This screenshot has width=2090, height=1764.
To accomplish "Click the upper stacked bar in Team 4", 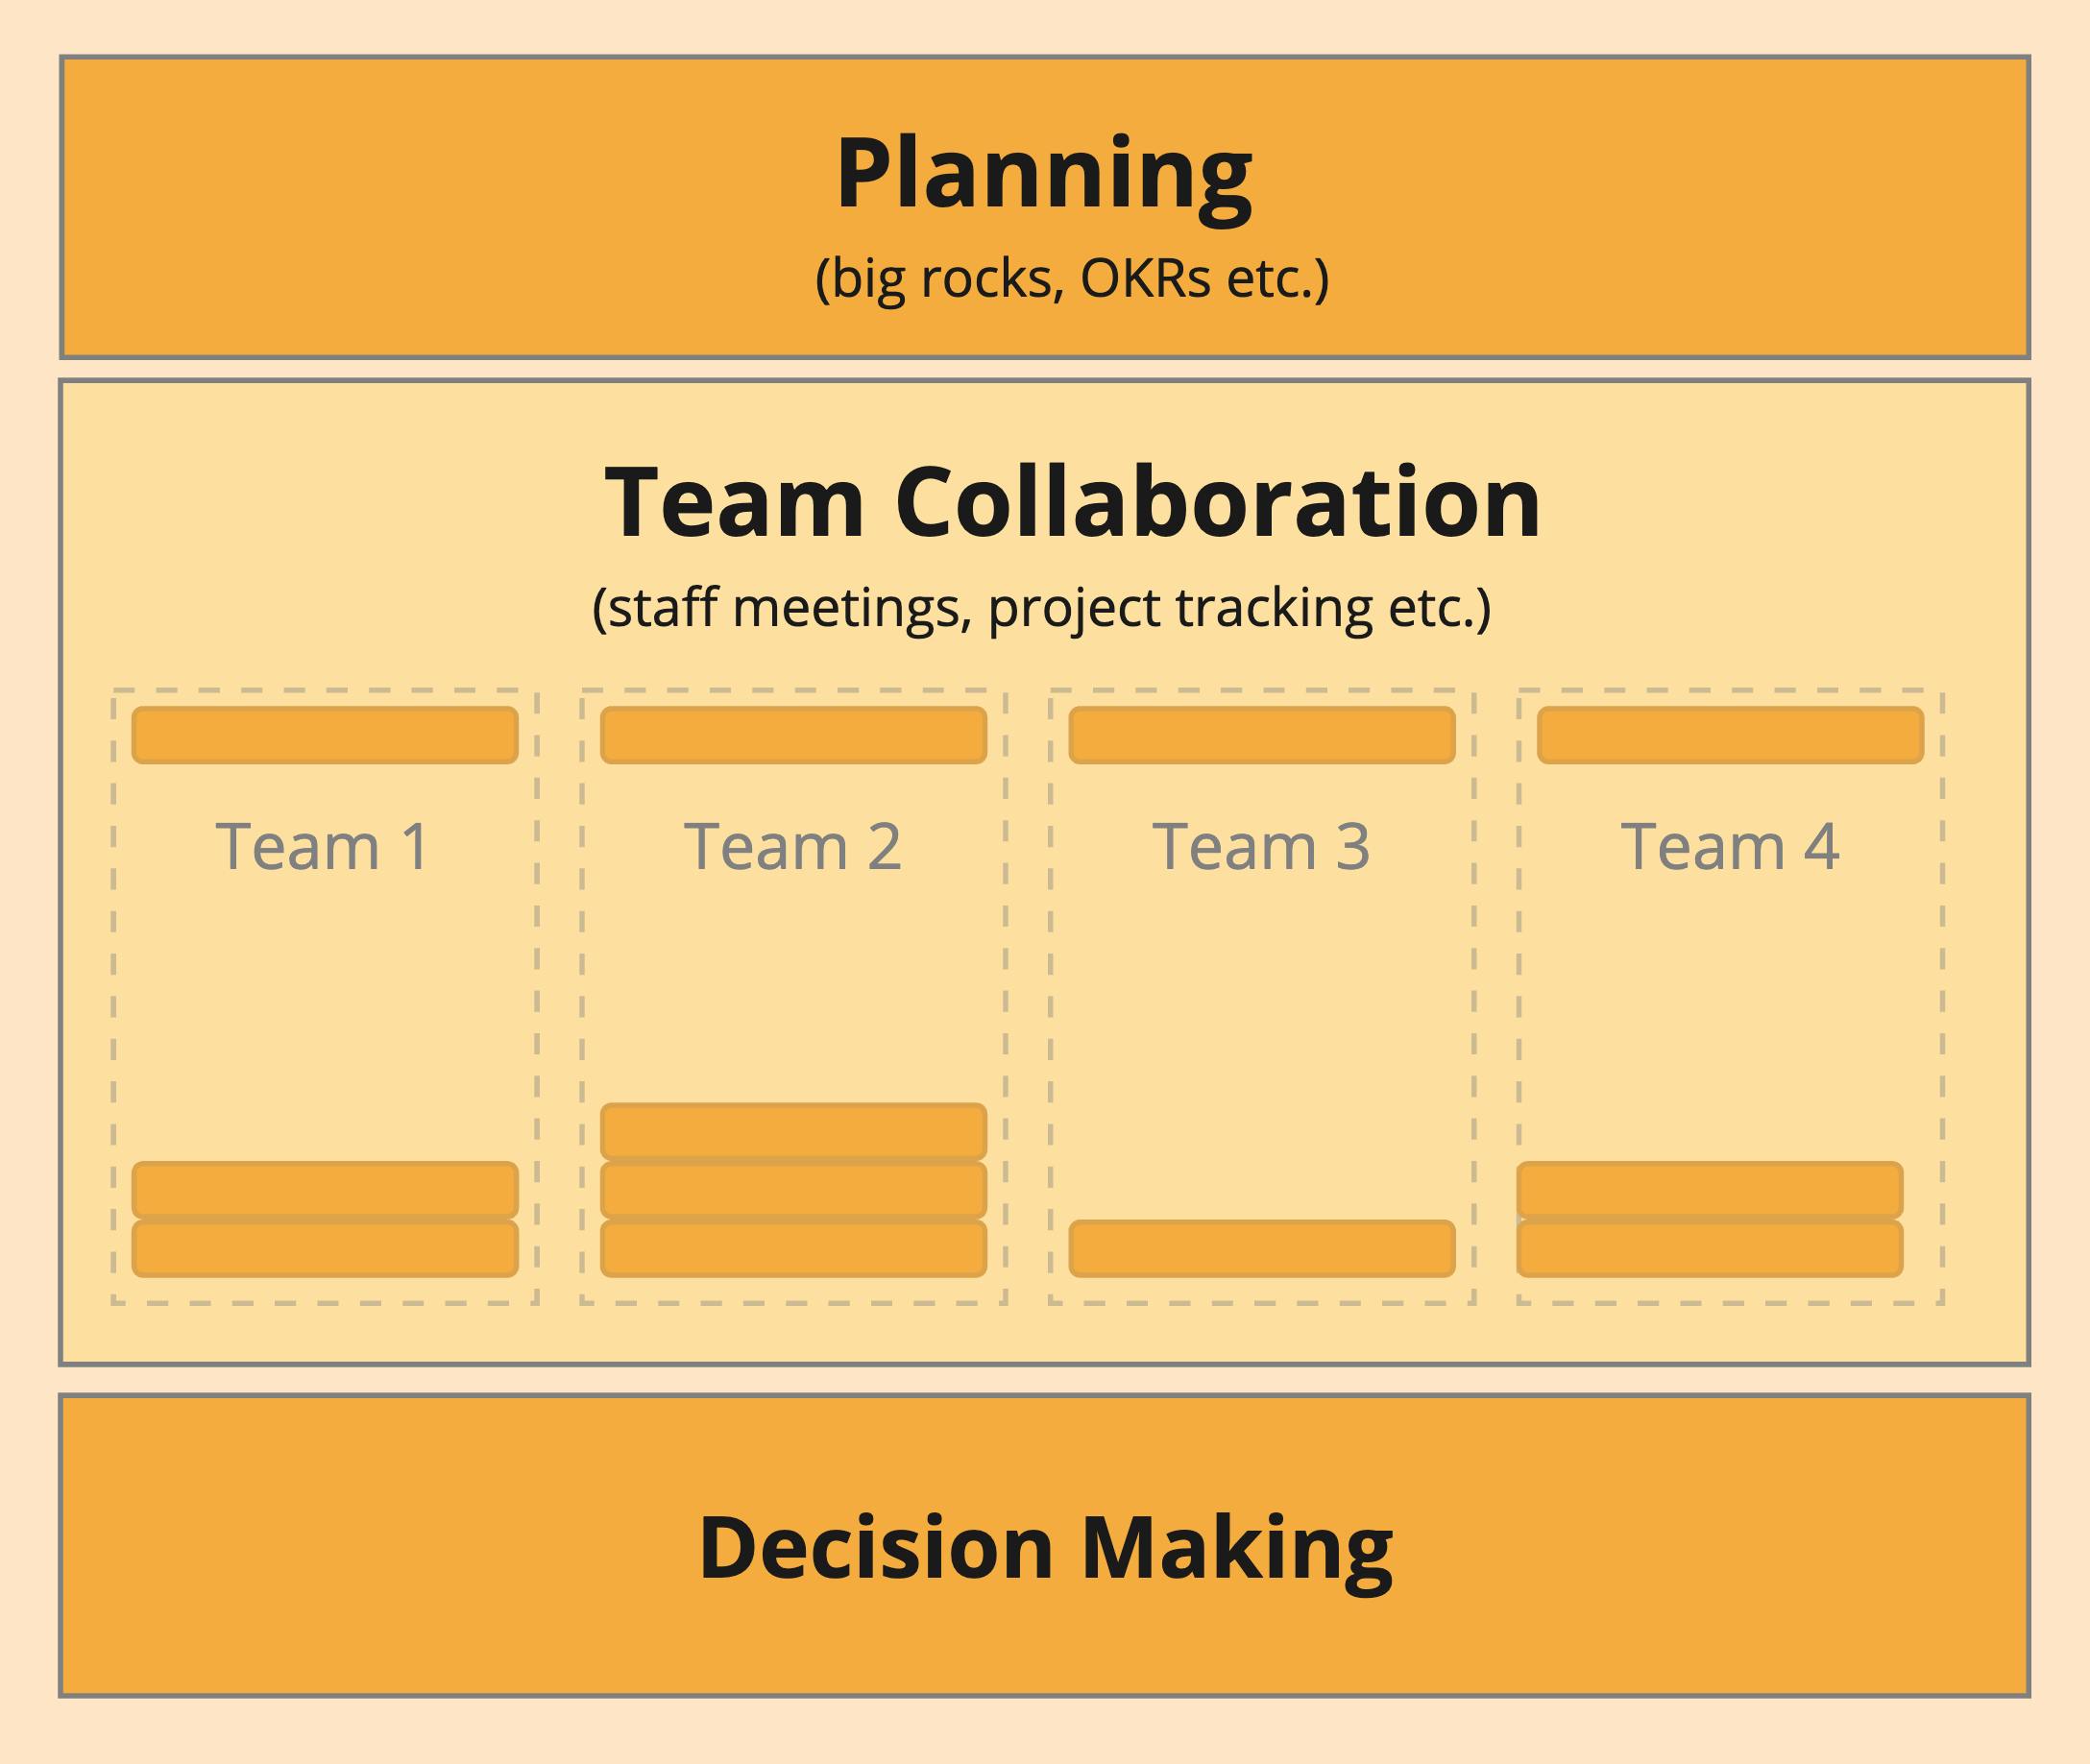I will click(x=1710, y=1189).
